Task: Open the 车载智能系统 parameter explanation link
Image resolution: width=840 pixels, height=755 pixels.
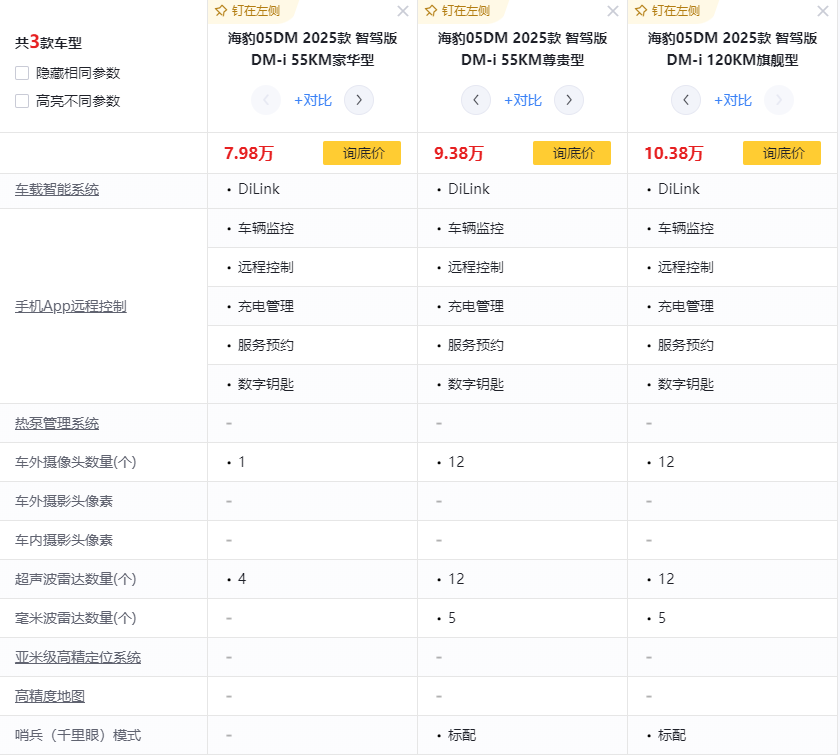Action: [x=57, y=190]
